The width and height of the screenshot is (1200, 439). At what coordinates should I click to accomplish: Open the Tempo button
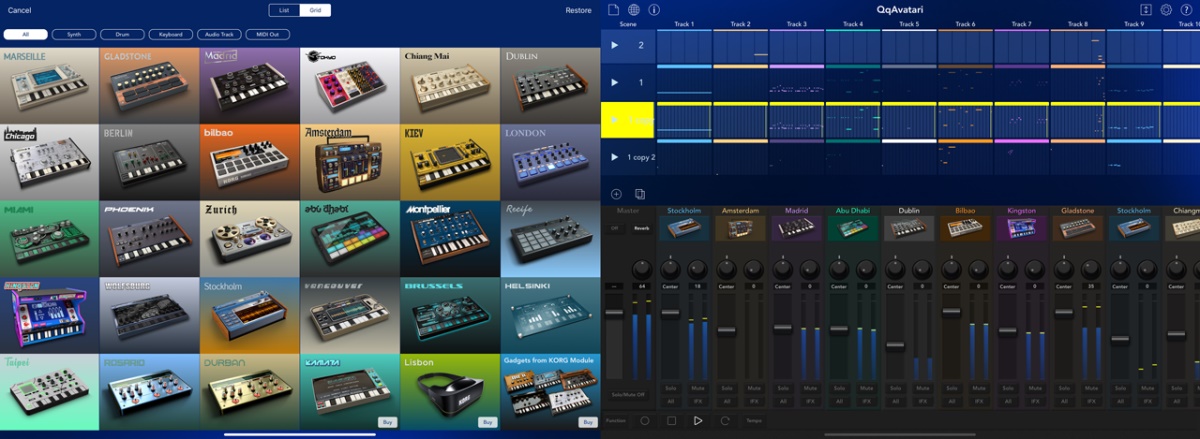coord(753,420)
